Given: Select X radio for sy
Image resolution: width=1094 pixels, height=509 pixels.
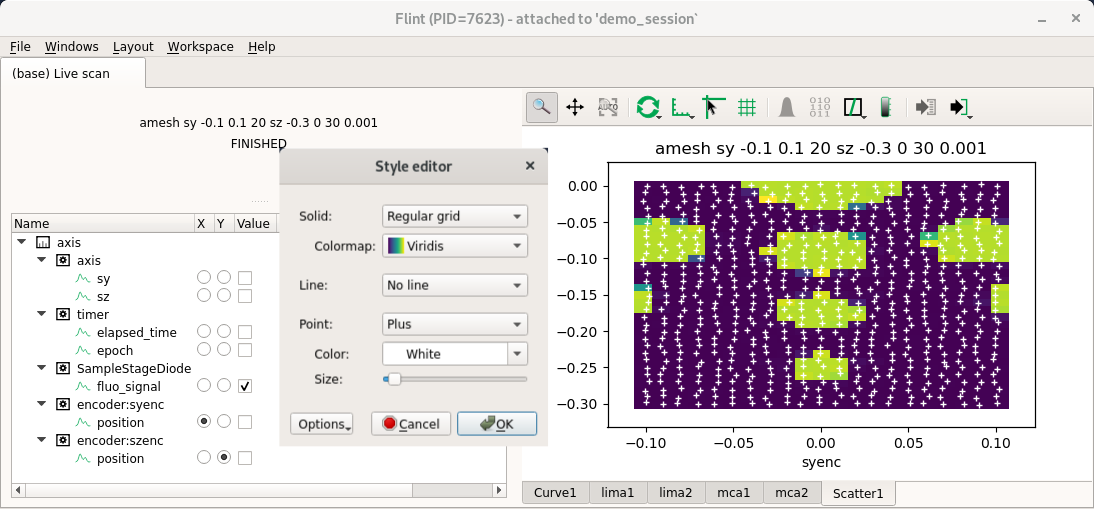Looking at the screenshot, I should [x=204, y=278].
